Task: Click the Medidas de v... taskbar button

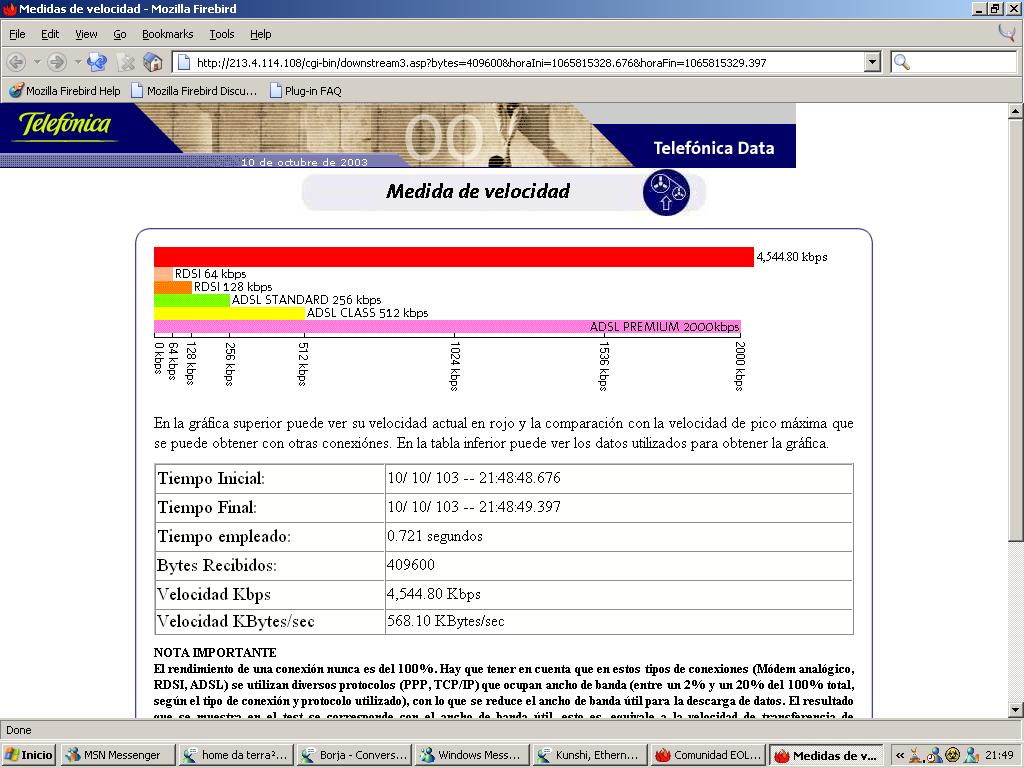Action: click(826, 755)
